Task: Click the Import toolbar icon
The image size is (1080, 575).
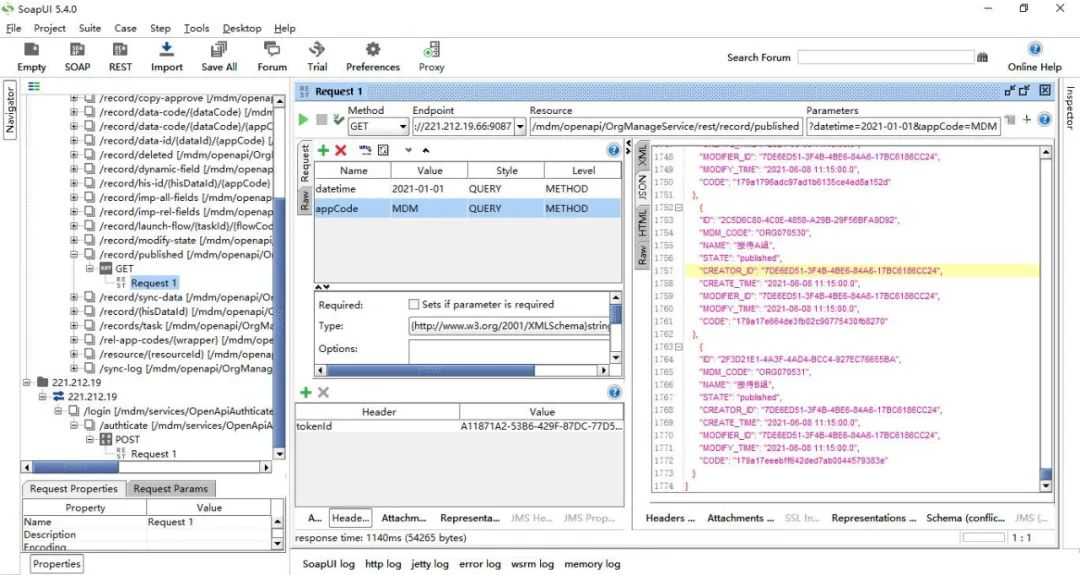Action: click(167, 56)
